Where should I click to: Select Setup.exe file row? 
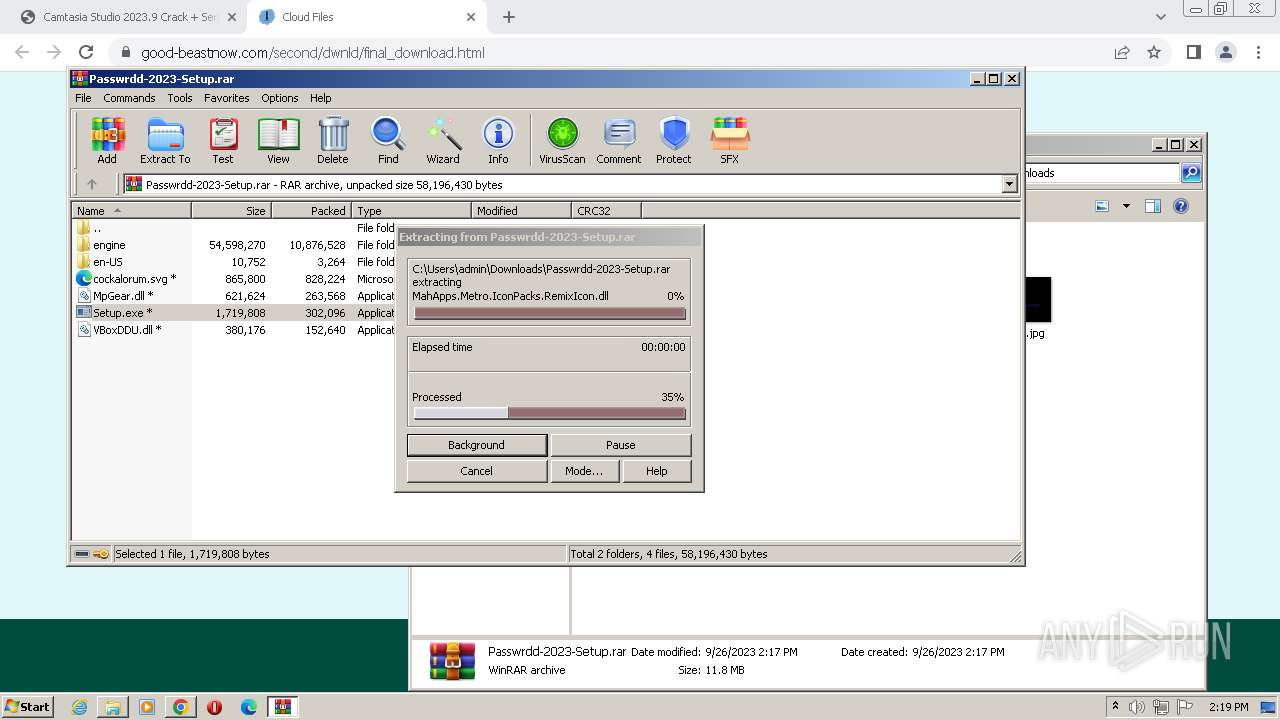click(235, 313)
